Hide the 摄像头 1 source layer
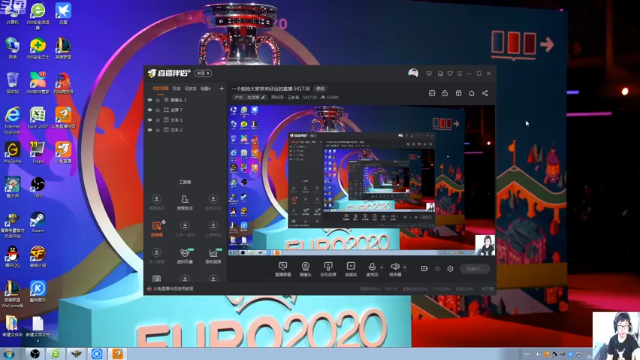 150,100
